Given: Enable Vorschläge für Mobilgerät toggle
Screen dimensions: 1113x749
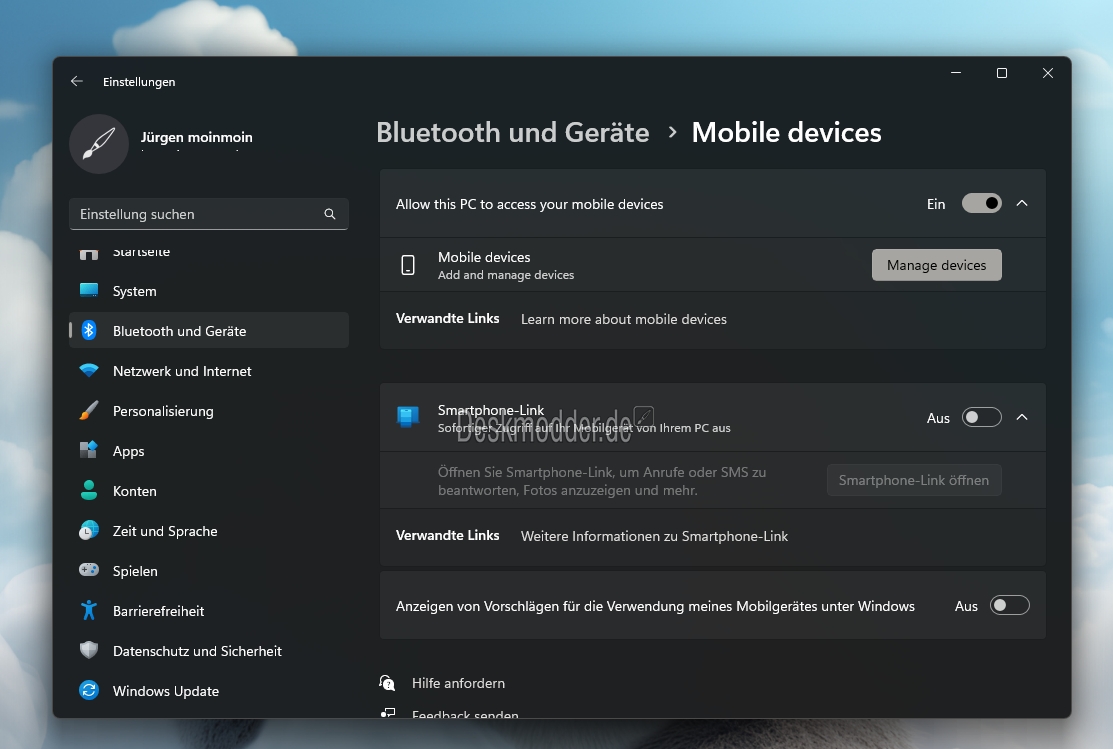Looking at the screenshot, I should pyautogui.click(x=1009, y=606).
